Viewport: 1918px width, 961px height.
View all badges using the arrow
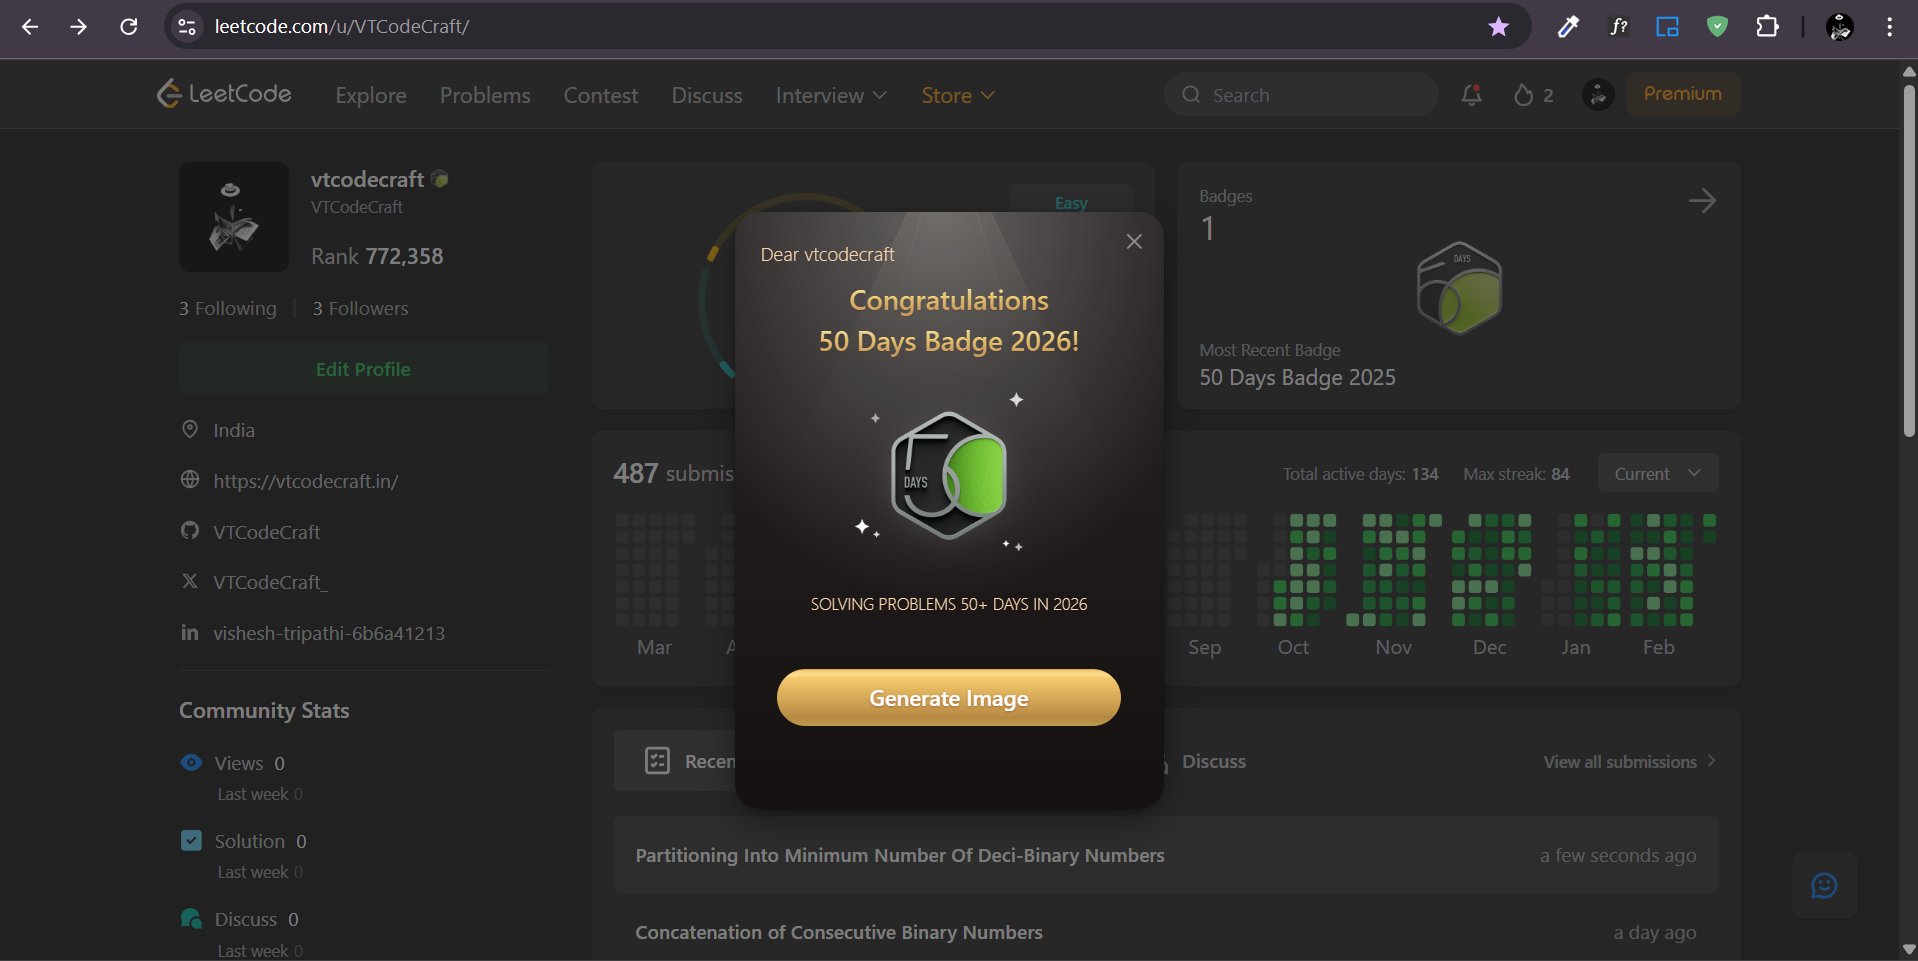tap(1702, 201)
